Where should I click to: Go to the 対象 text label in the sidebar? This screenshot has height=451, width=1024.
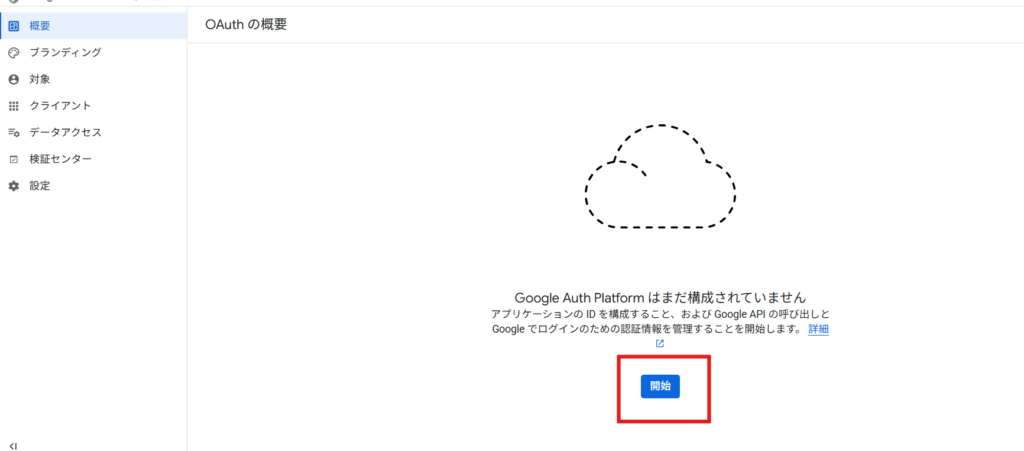40,79
